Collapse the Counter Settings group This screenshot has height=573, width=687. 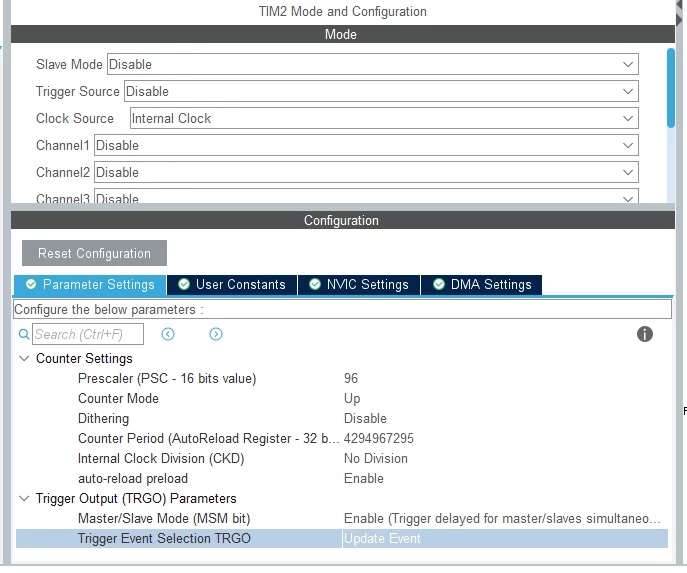point(24,359)
